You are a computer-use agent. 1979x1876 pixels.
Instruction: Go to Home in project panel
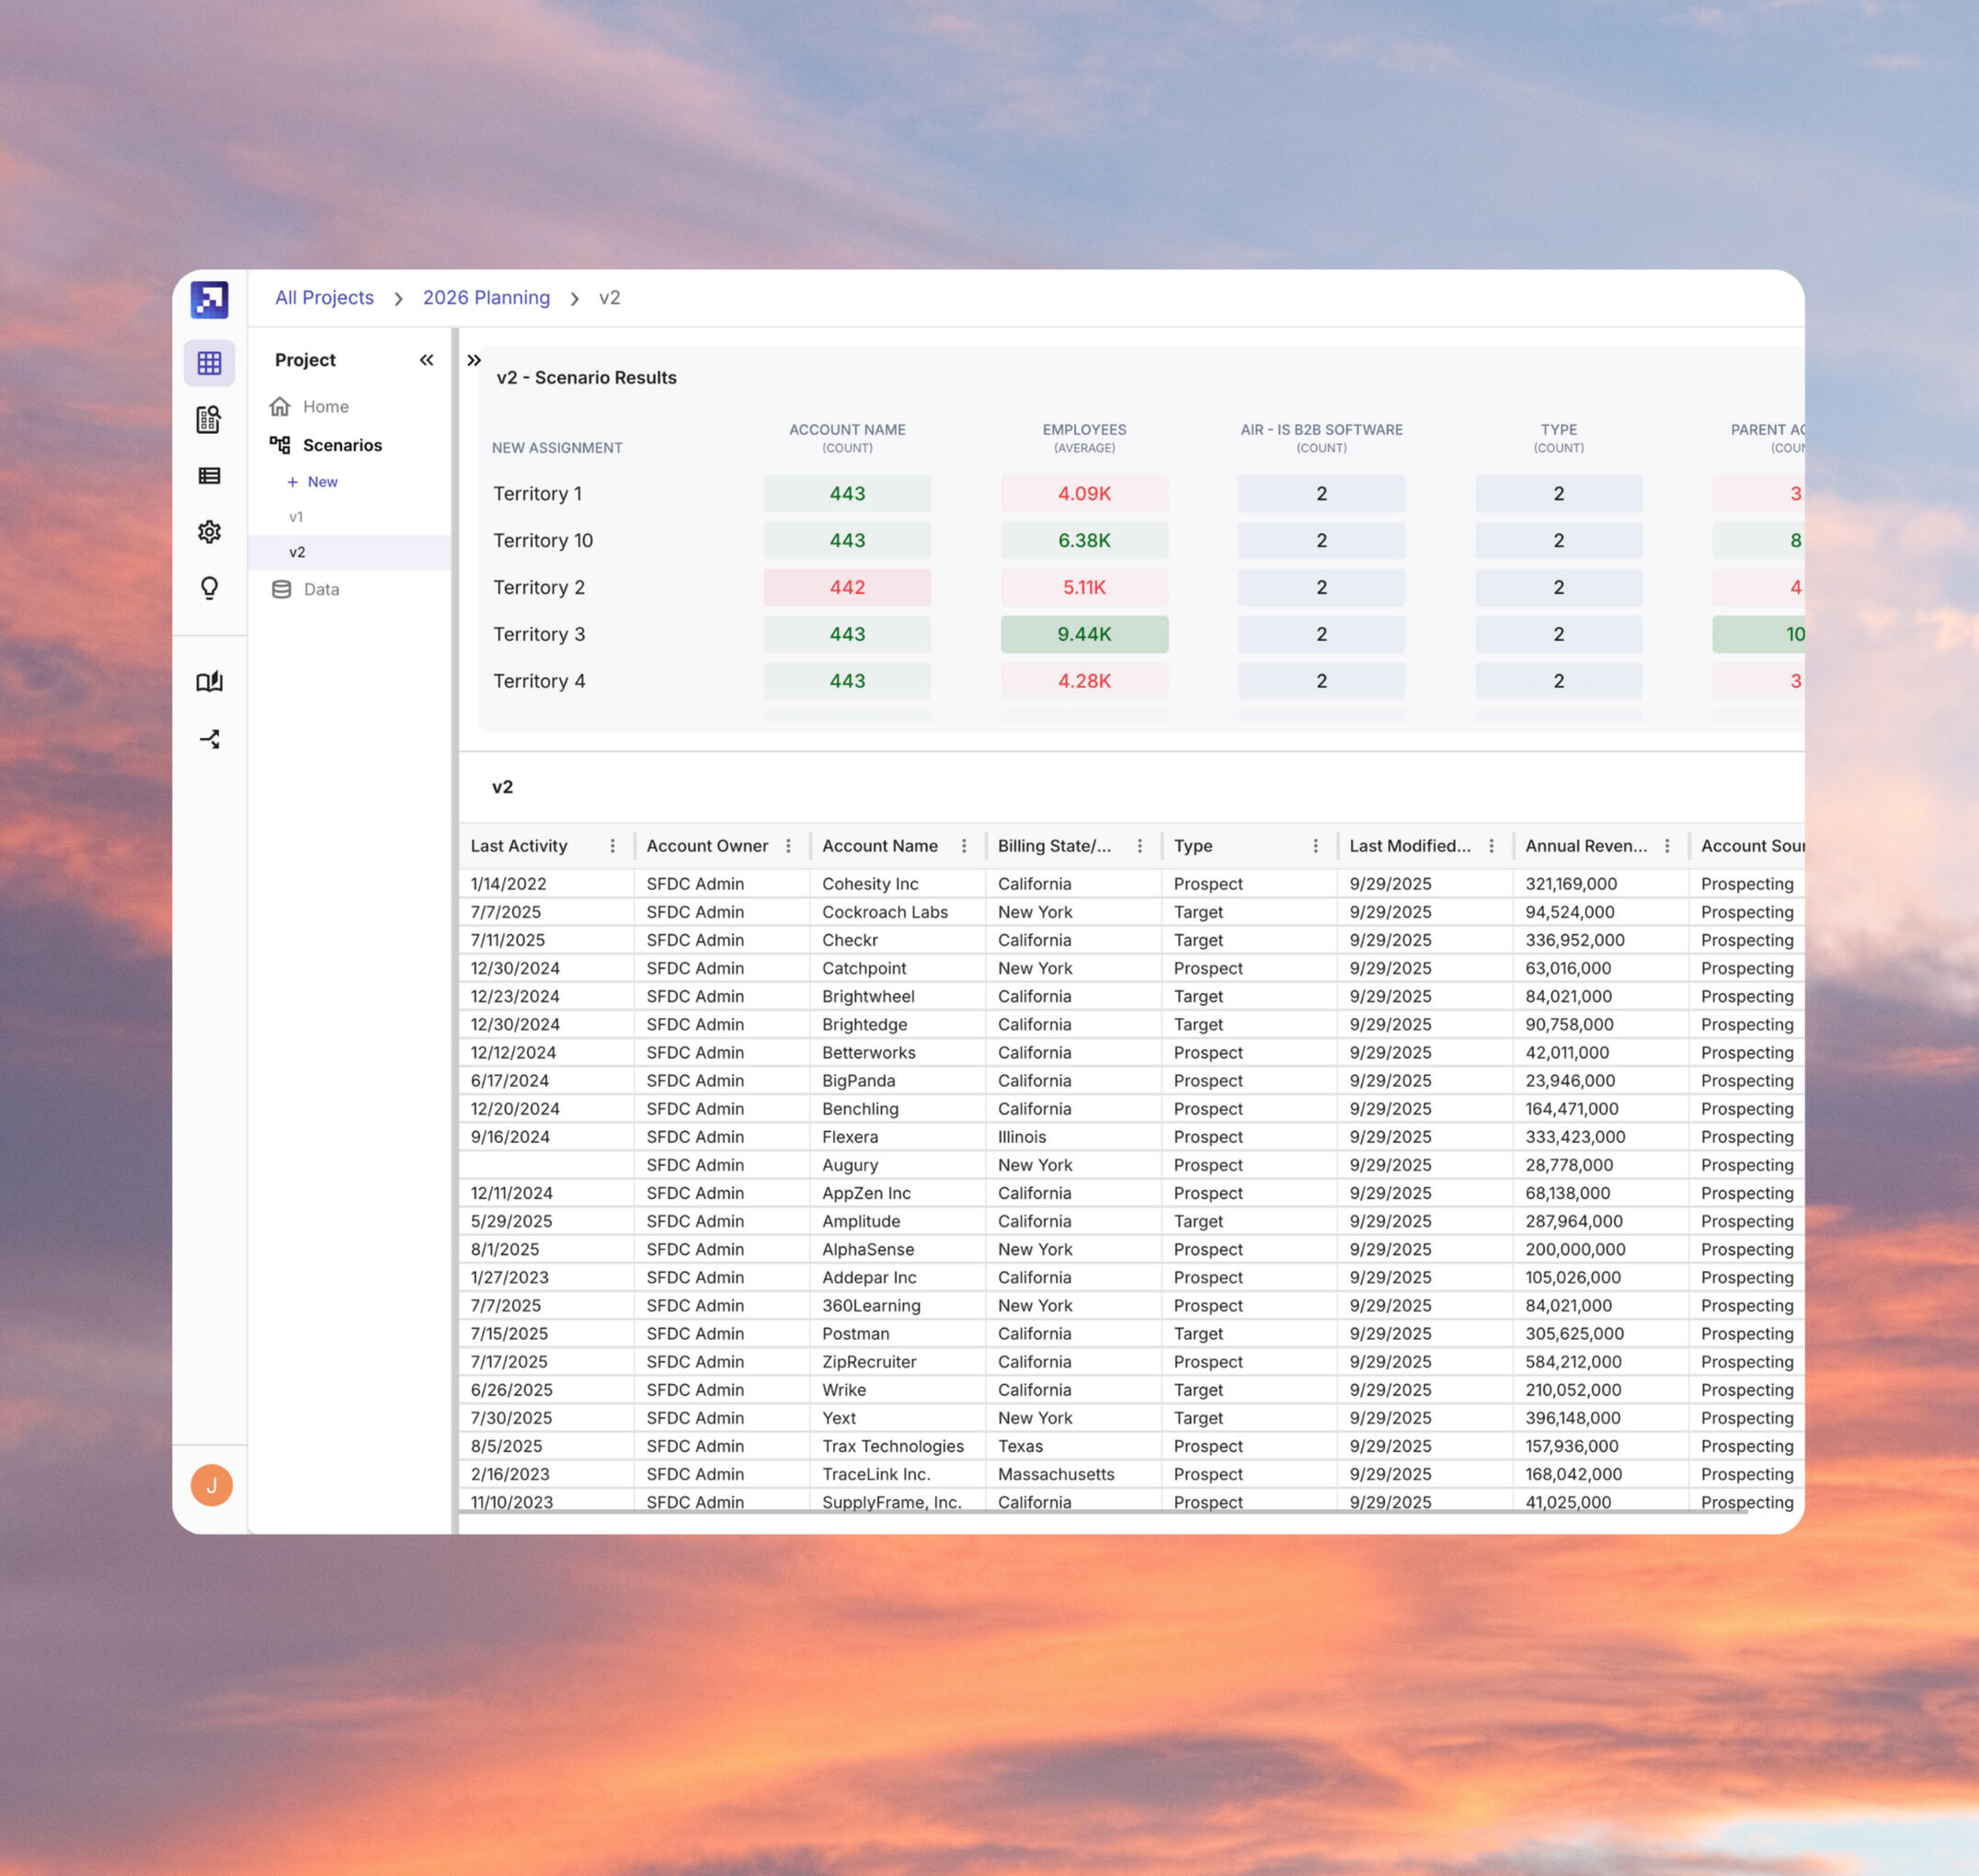(325, 406)
